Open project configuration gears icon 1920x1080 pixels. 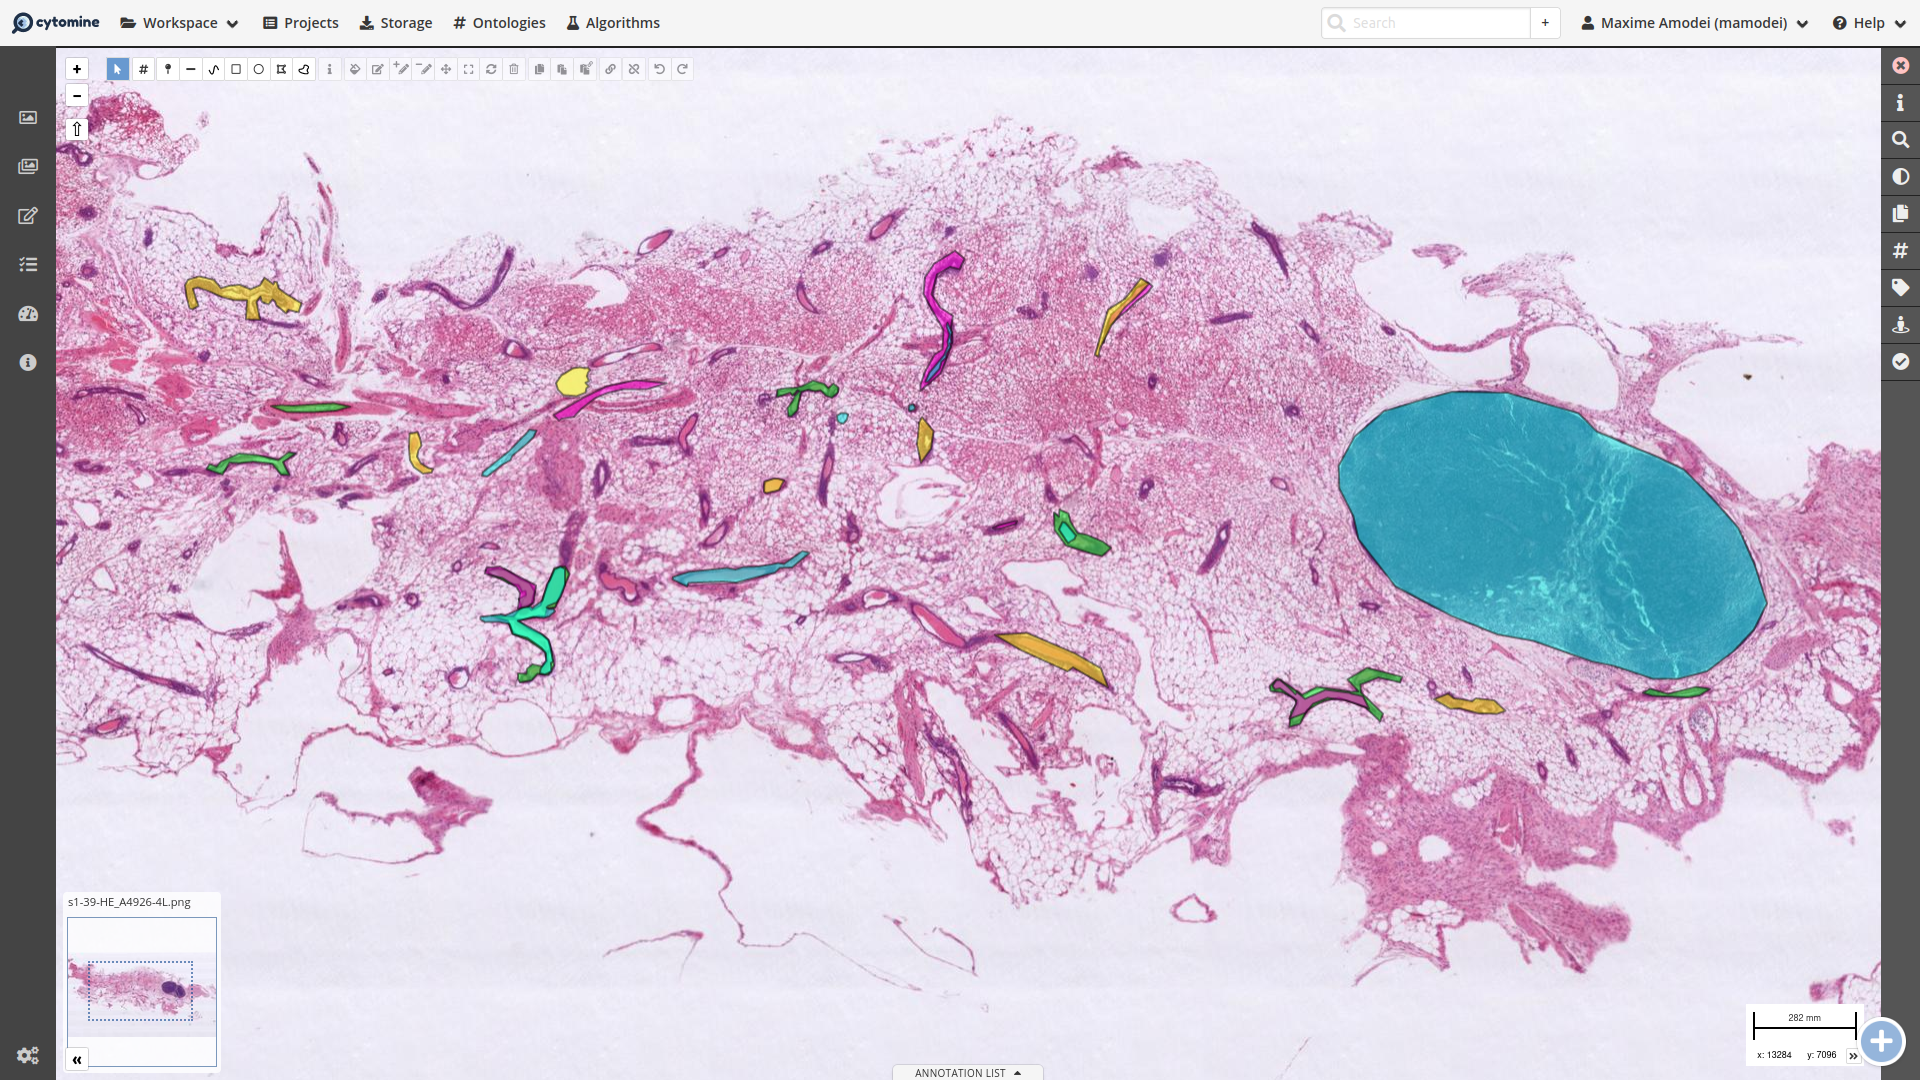click(x=28, y=1055)
